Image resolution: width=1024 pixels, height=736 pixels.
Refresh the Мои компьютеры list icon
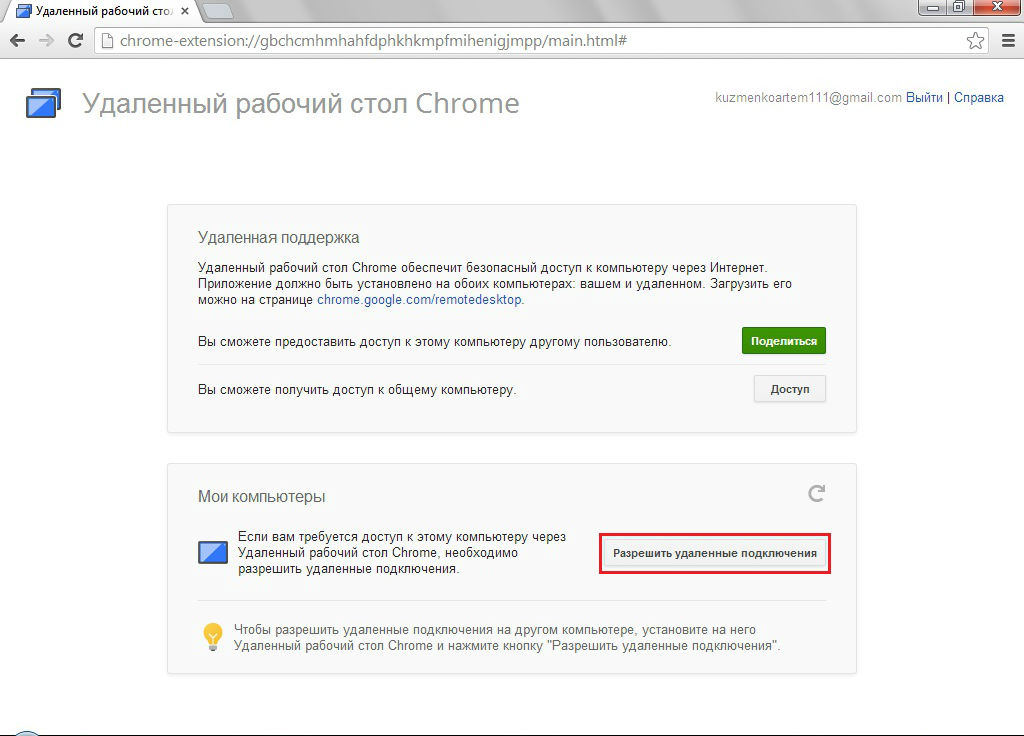click(x=816, y=493)
